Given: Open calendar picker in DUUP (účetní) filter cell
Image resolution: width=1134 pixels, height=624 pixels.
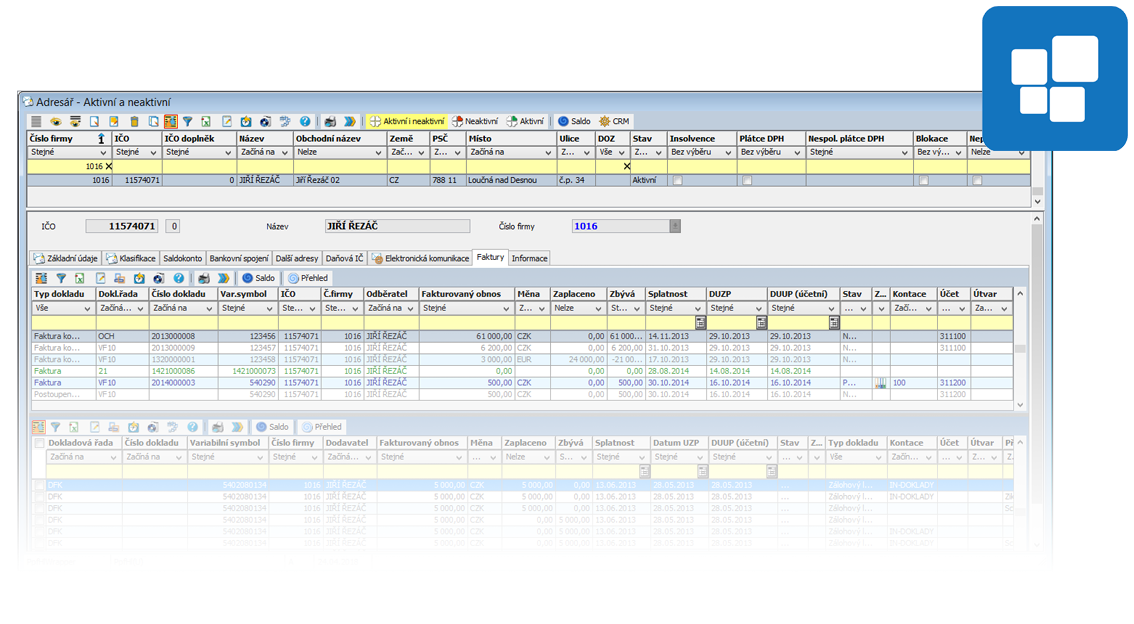Looking at the screenshot, I should click(x=834, y=323).
